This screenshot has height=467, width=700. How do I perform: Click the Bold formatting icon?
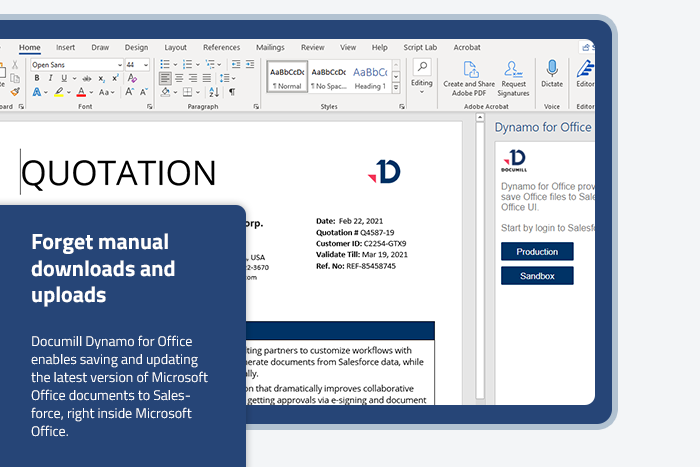pos(35,78)
